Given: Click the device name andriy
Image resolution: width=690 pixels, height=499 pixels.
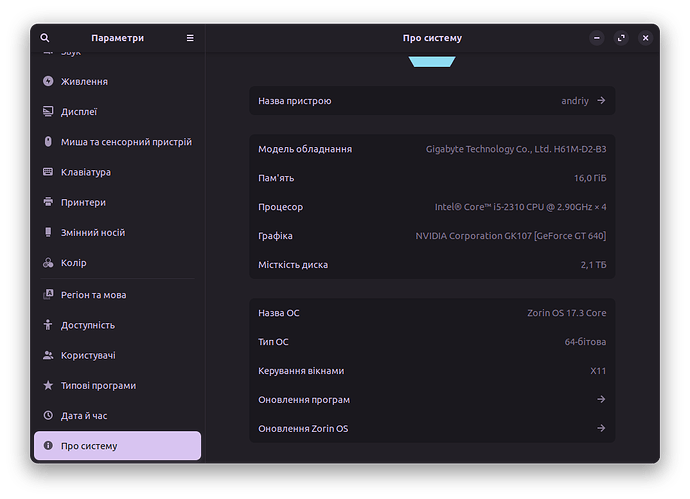Looking at the screenshot, I should pyautogui.click(x=576, y=101).
